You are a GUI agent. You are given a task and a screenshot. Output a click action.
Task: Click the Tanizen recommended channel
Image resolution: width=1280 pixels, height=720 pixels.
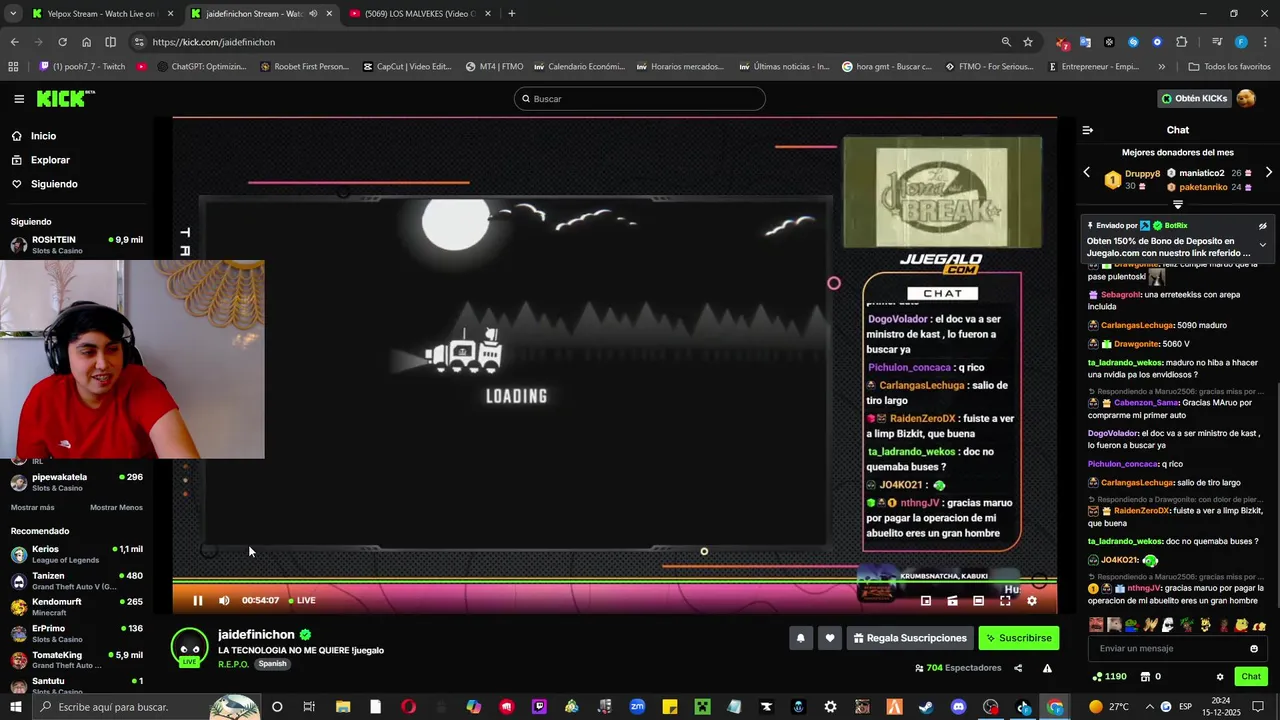point(77,581)
